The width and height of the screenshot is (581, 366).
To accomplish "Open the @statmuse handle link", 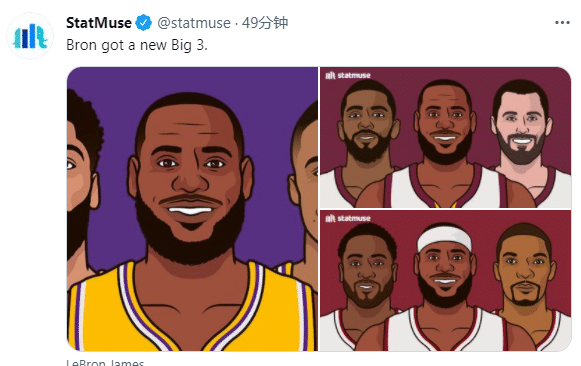I will pos(194,23).
